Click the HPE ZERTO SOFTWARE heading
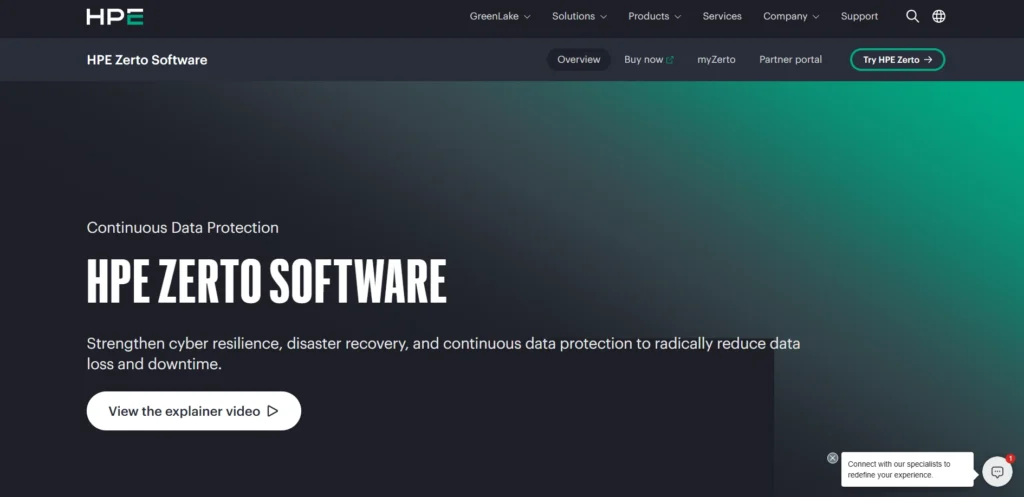 pyautogui.click(x=266, y=281)
